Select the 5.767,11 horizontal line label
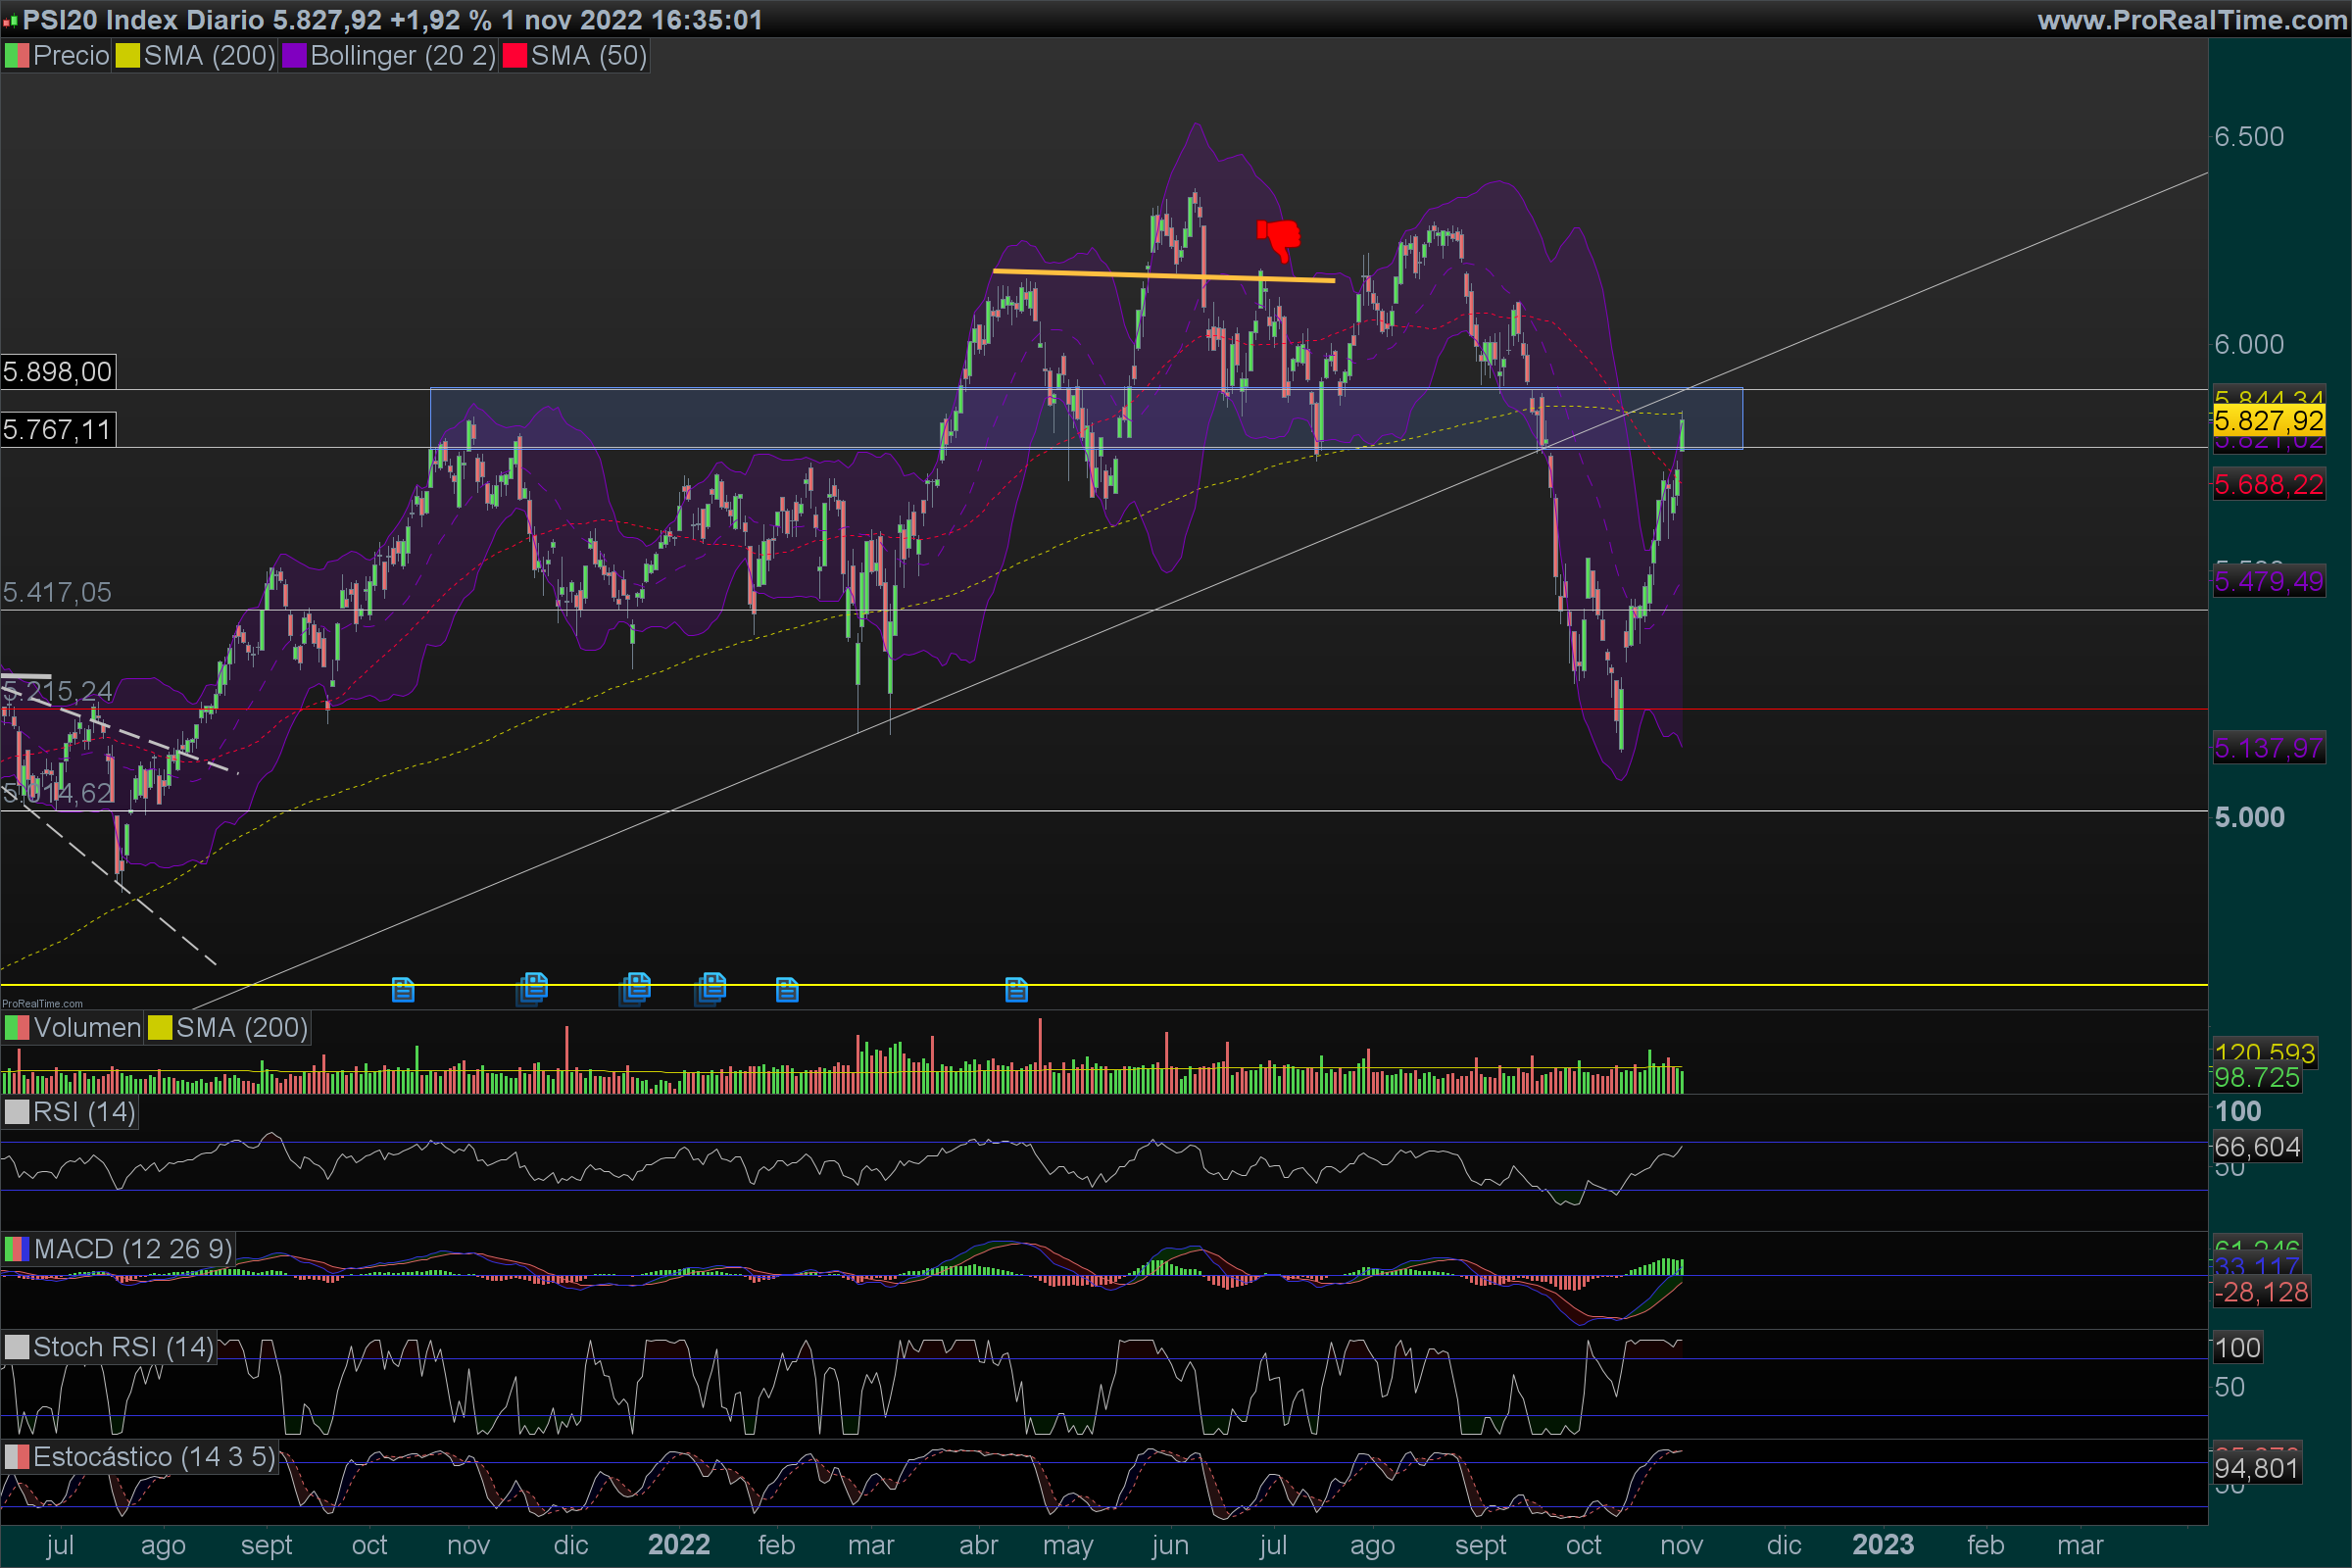This screenshot has width=2352, height=1568. (58, 430)
